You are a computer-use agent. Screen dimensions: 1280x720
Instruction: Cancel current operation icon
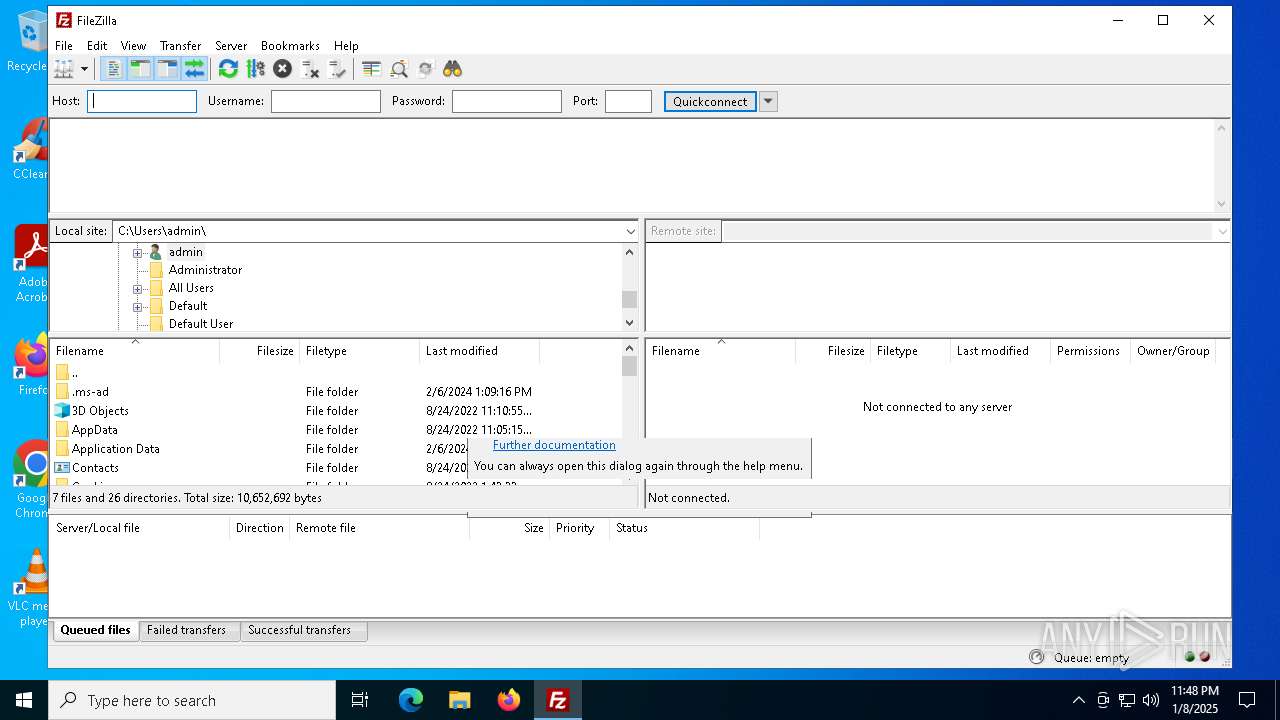[x=282, y=69]
